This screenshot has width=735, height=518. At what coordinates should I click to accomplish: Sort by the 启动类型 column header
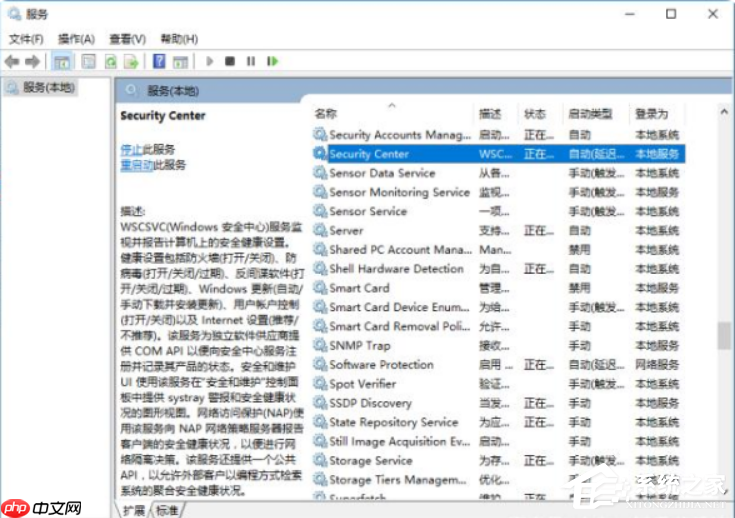point(590,113)
